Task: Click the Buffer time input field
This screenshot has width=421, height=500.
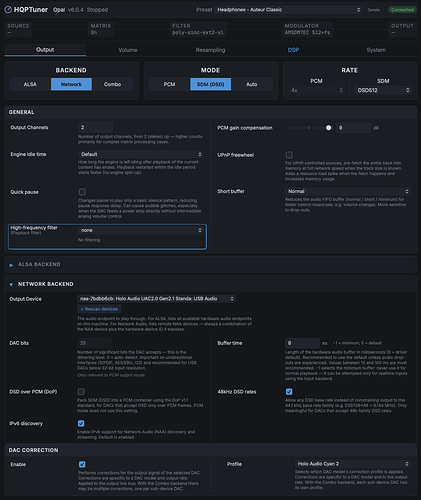Action: (302, 343)
